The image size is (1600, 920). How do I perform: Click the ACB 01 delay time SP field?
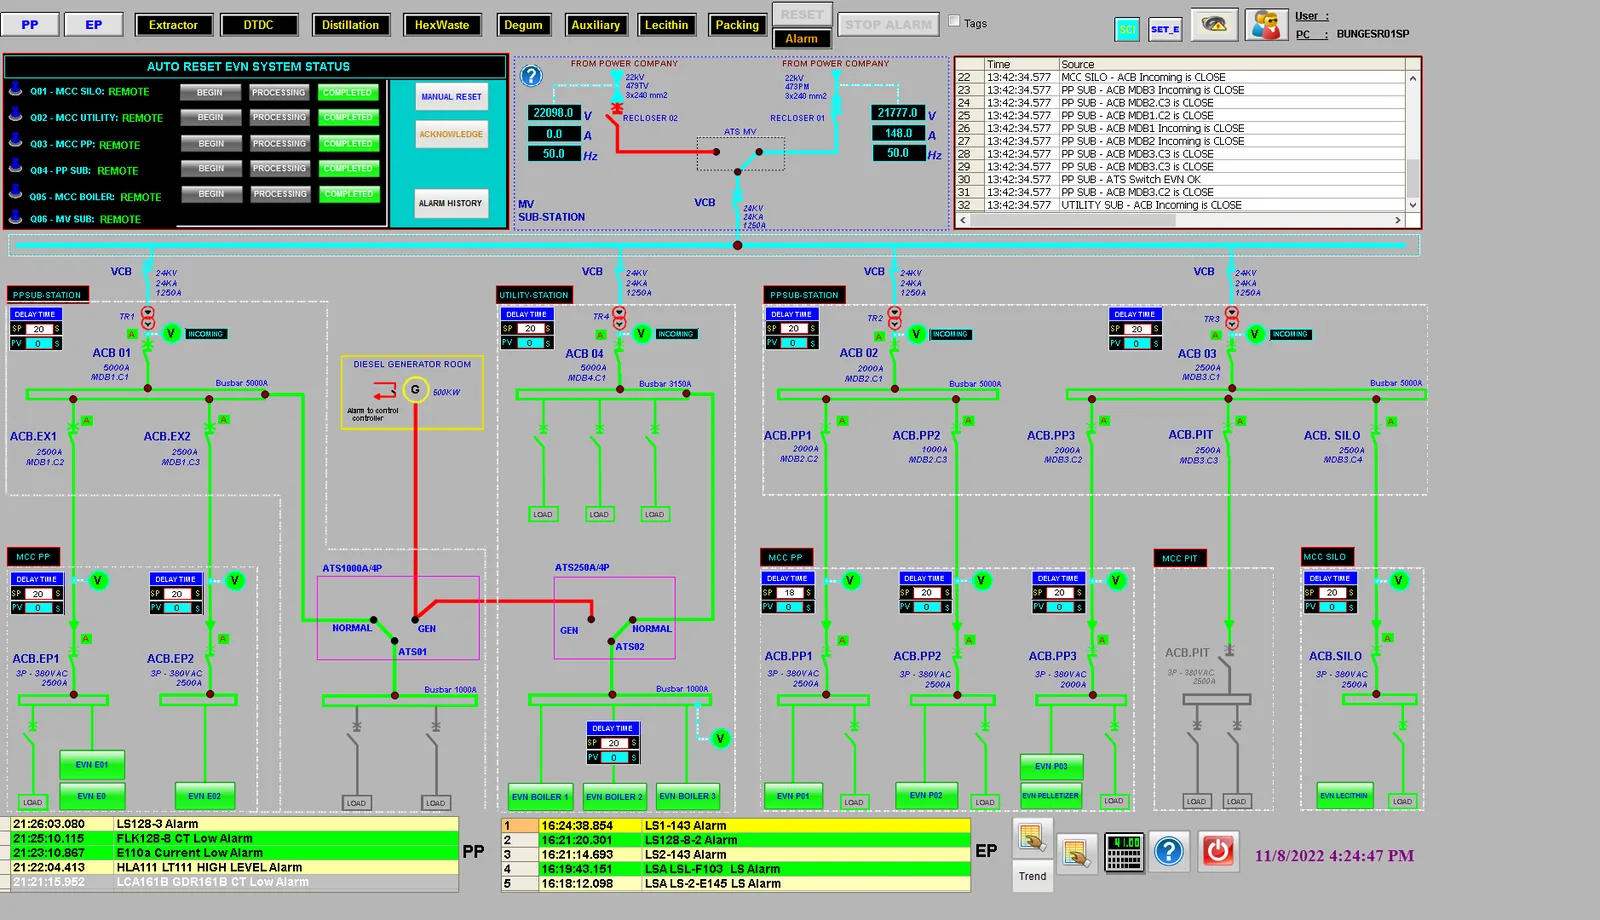(x=38, y=329)
